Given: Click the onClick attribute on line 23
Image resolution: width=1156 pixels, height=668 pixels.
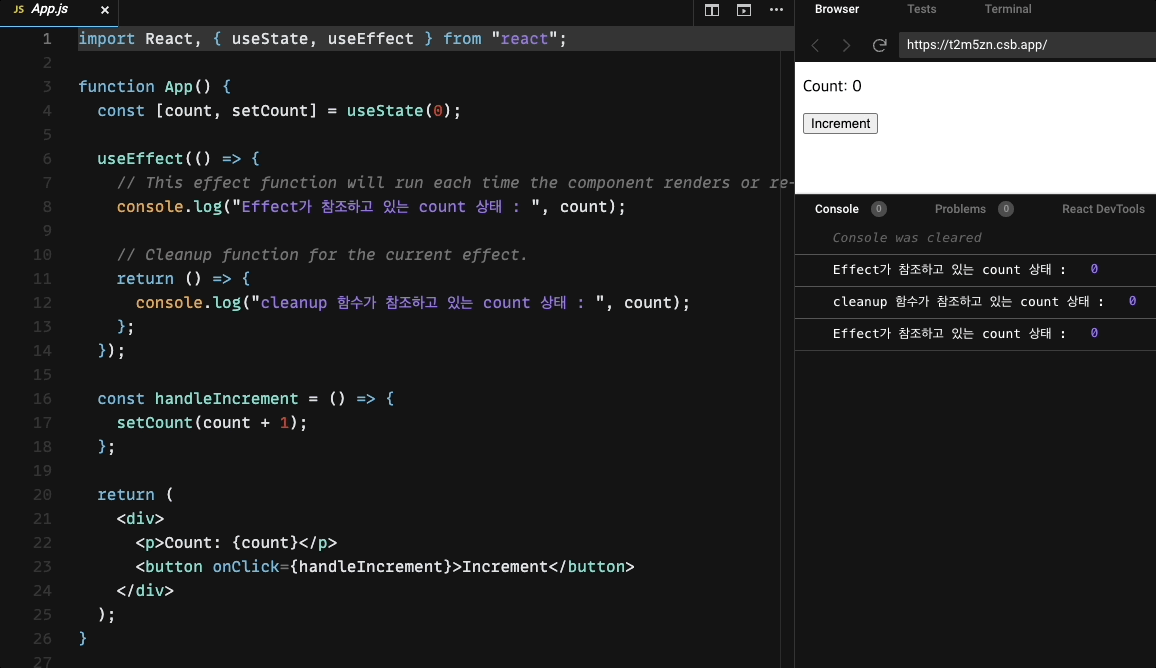Looking at the screenshot, I should [246, 566].
